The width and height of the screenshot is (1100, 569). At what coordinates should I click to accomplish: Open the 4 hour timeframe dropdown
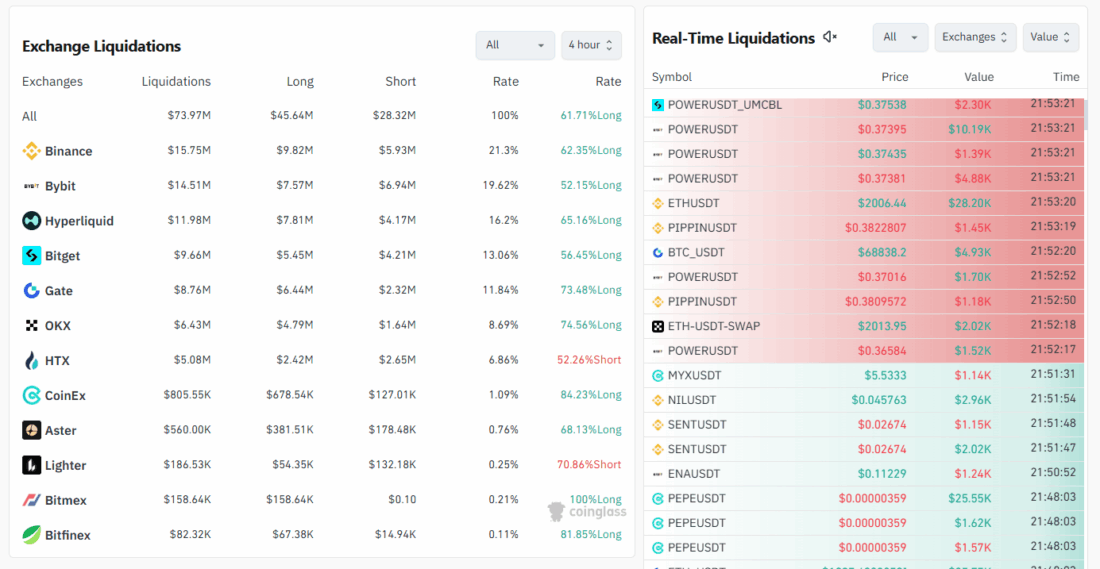coord(591,45)
